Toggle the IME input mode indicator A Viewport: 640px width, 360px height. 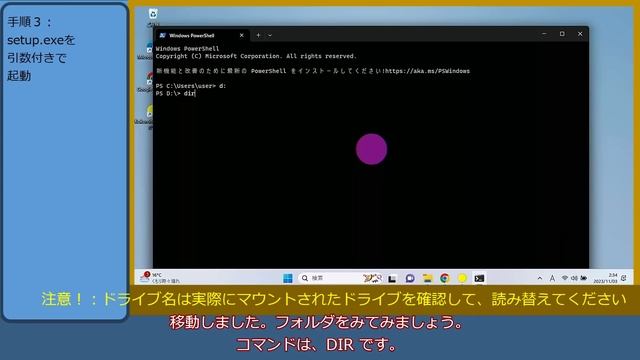pos(552,278)
